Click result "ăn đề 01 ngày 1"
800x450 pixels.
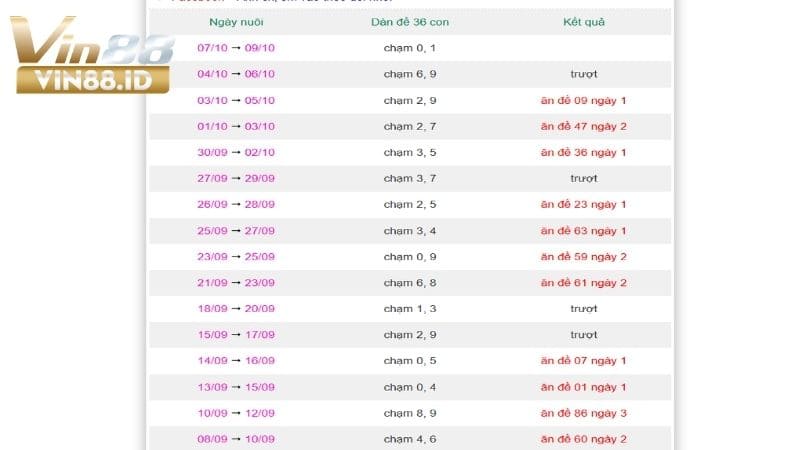(583, 387)
